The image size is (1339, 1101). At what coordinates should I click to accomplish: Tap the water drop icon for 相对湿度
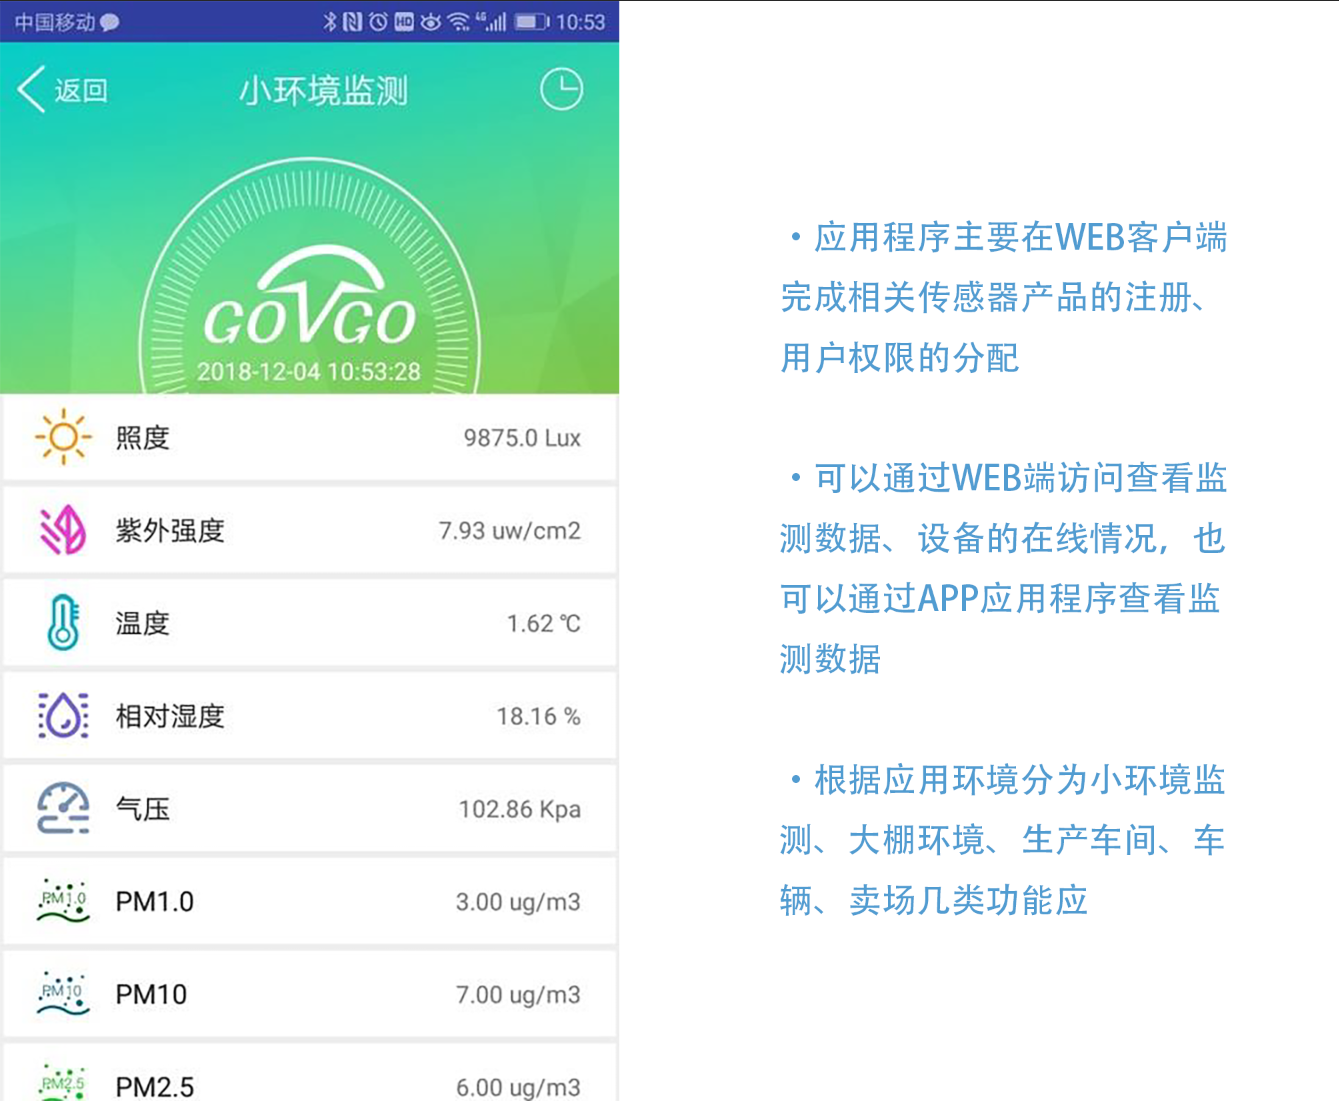[63, 715]
